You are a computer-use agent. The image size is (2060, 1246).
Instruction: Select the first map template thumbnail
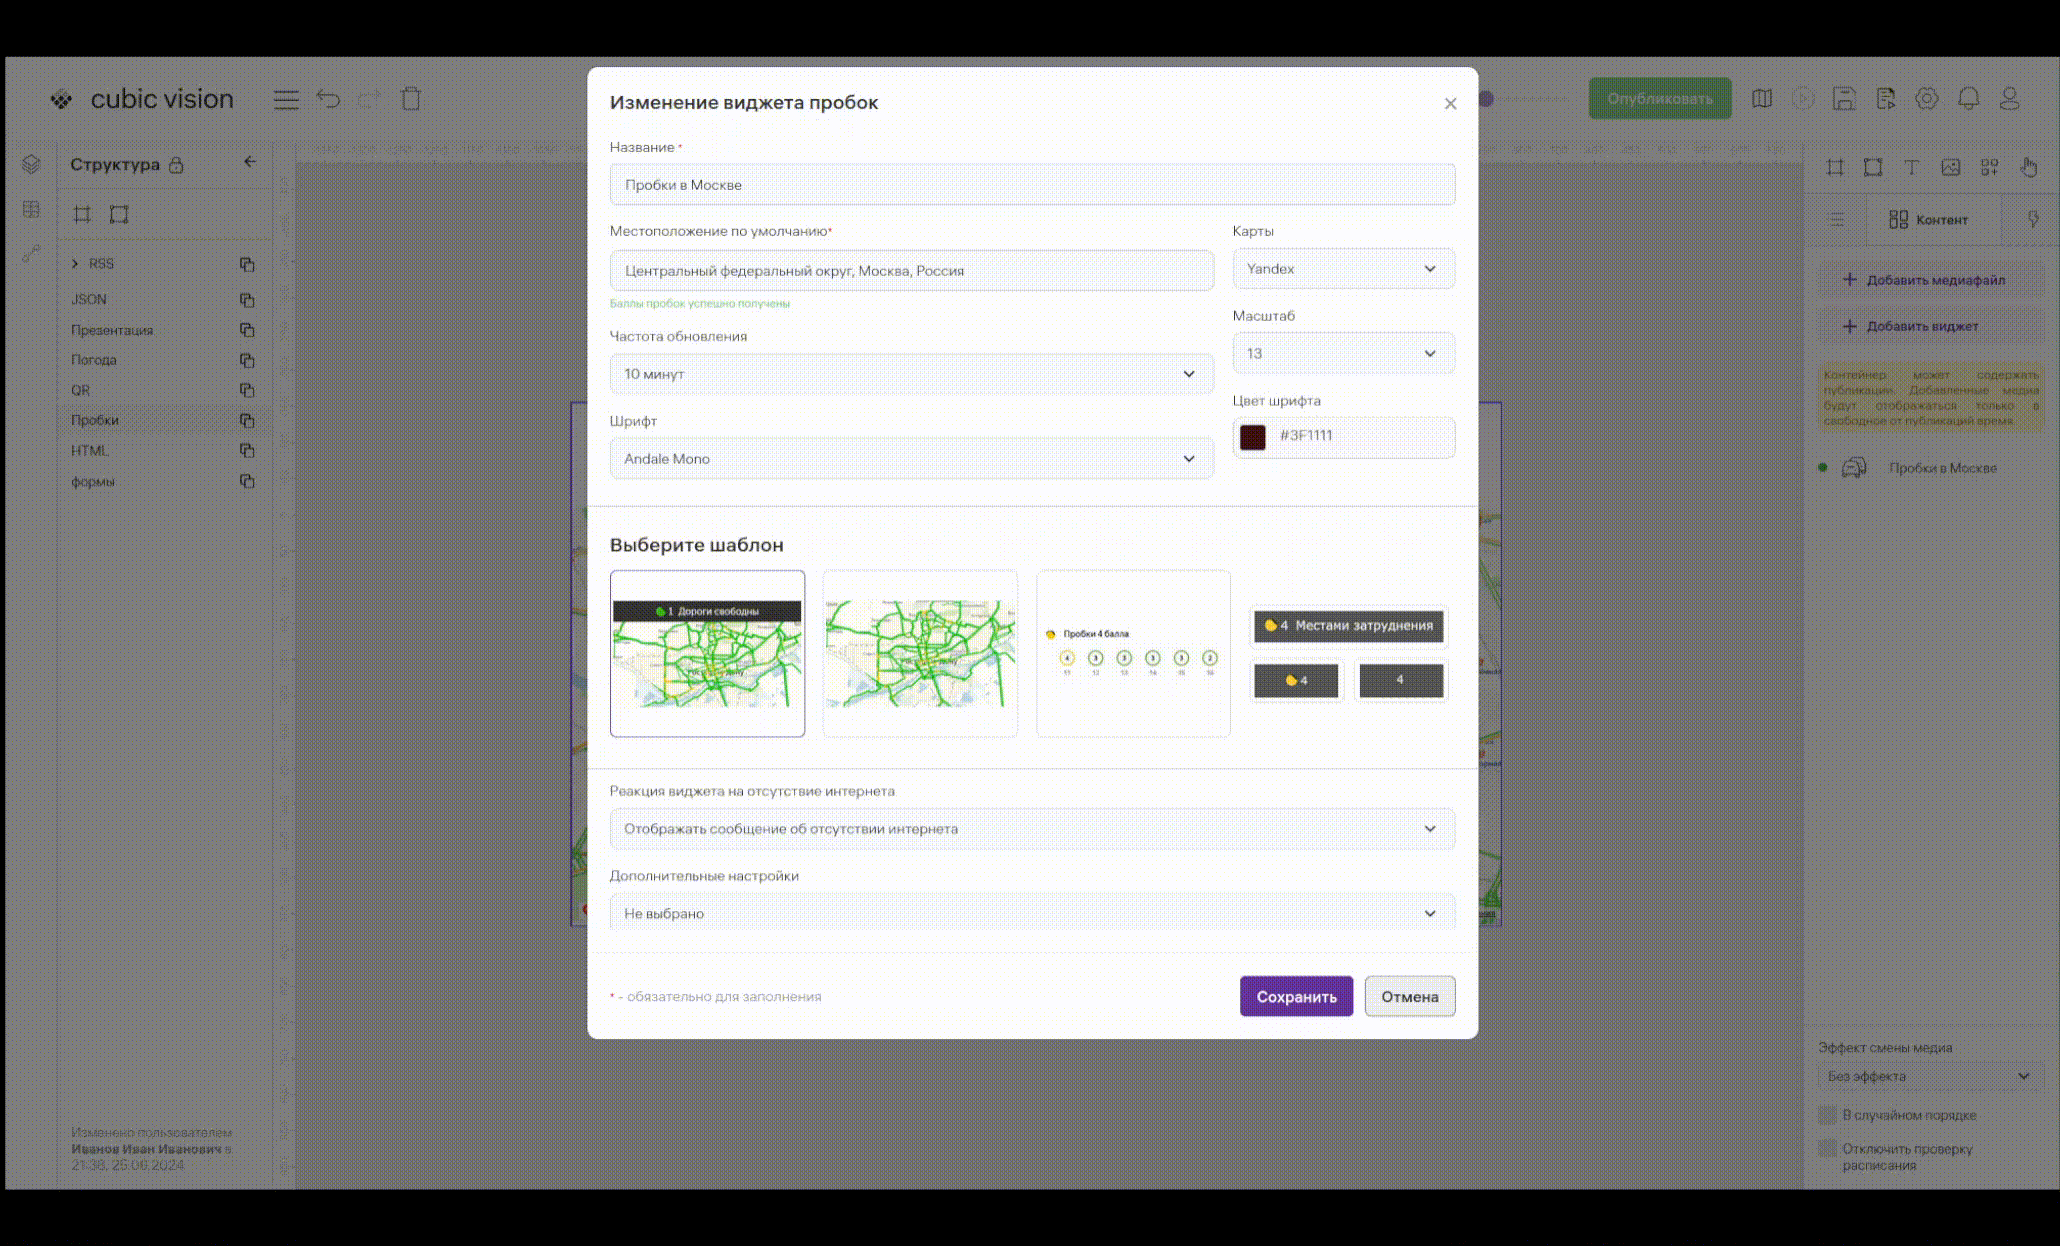click(x=707, y=654)
